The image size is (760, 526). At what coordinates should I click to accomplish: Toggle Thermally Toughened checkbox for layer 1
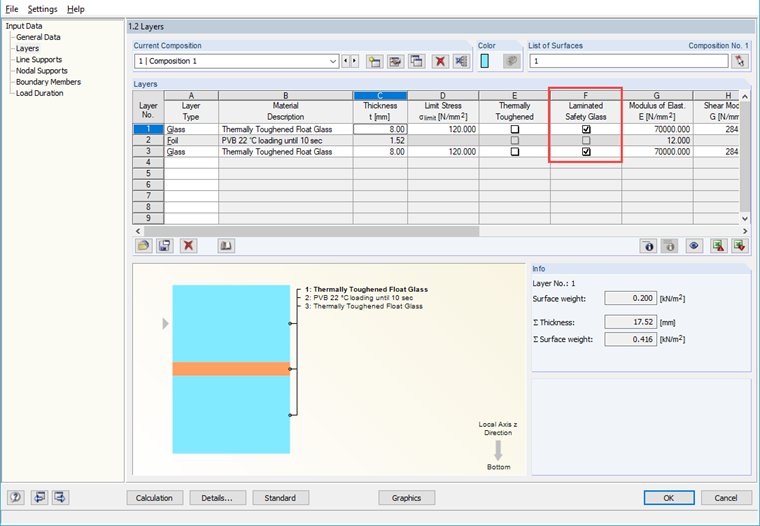(x=515, y=129)
